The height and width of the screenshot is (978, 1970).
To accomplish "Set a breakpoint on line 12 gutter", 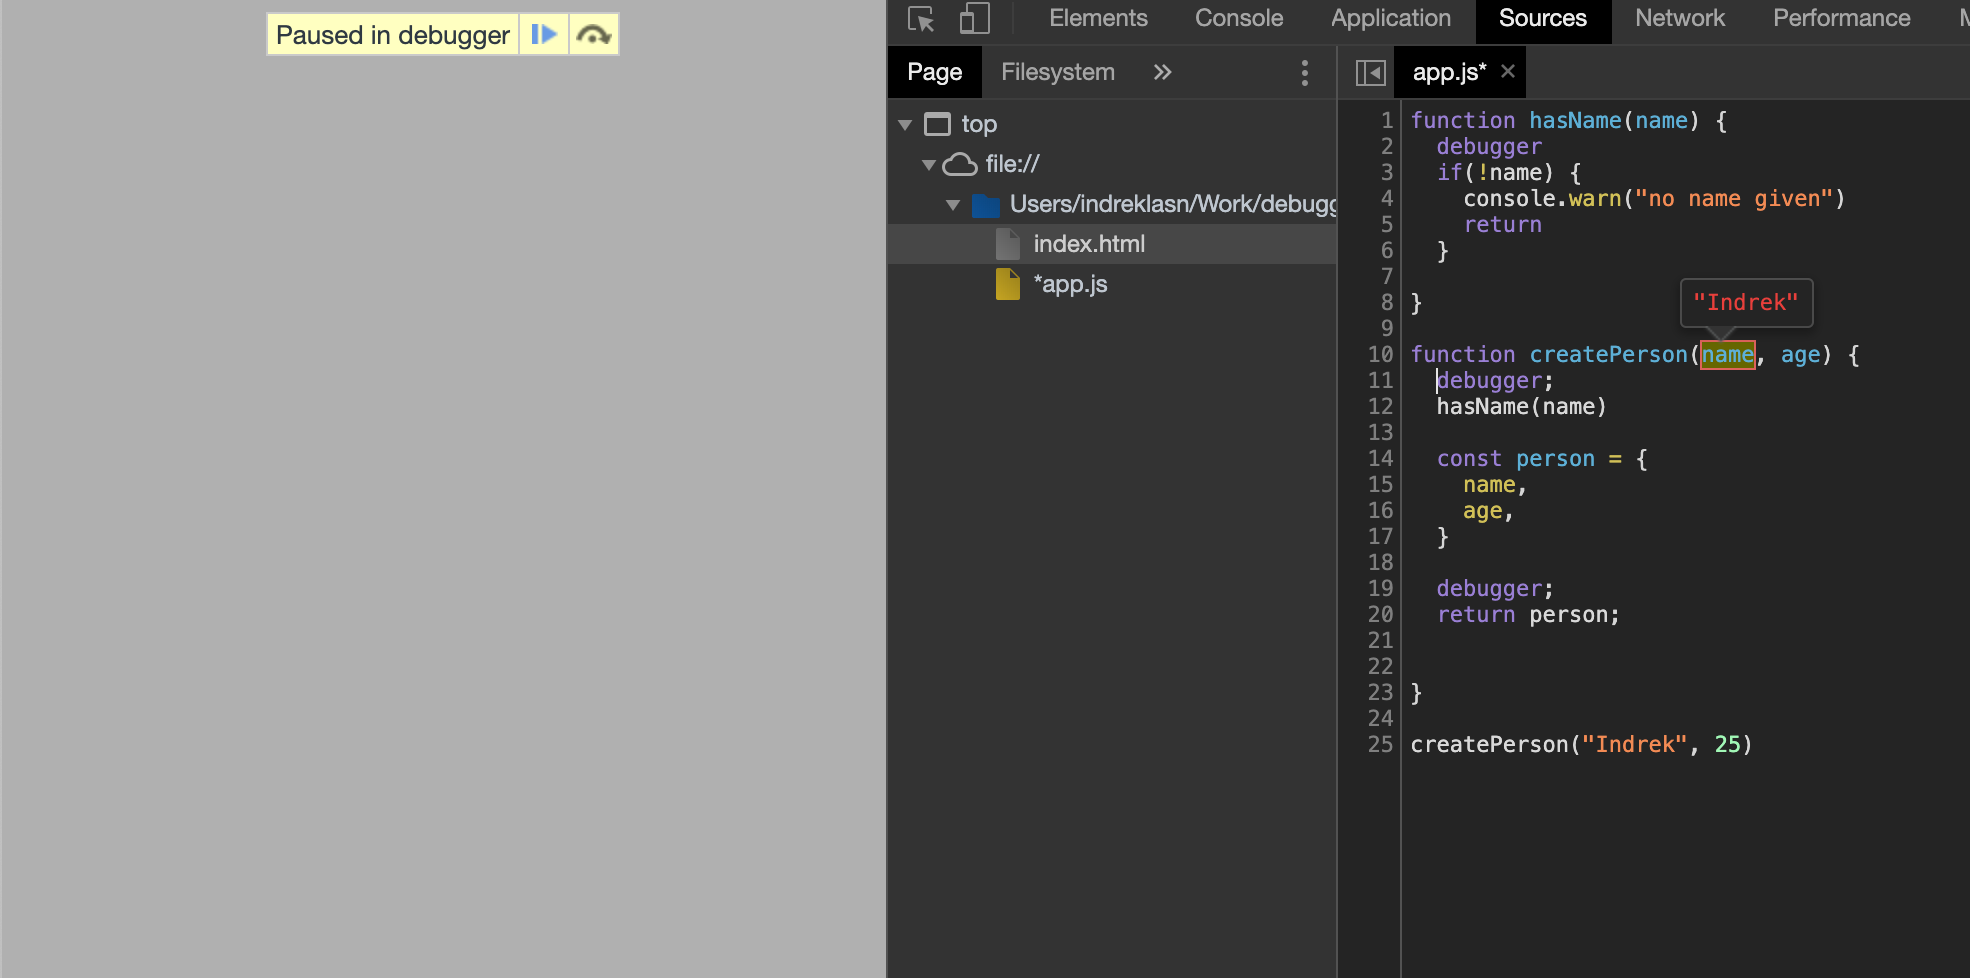I will (x=1381, y=406).
